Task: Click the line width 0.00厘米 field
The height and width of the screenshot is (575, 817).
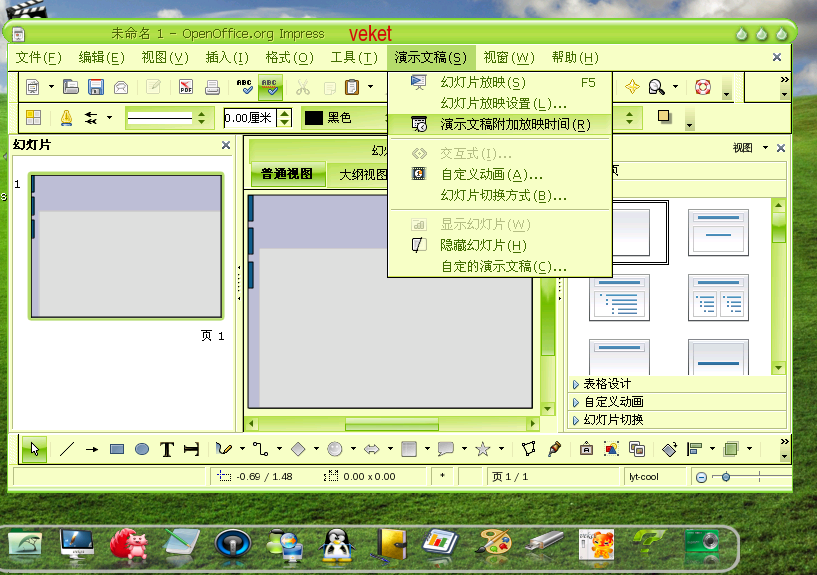Action: click(x=250, y=118)
